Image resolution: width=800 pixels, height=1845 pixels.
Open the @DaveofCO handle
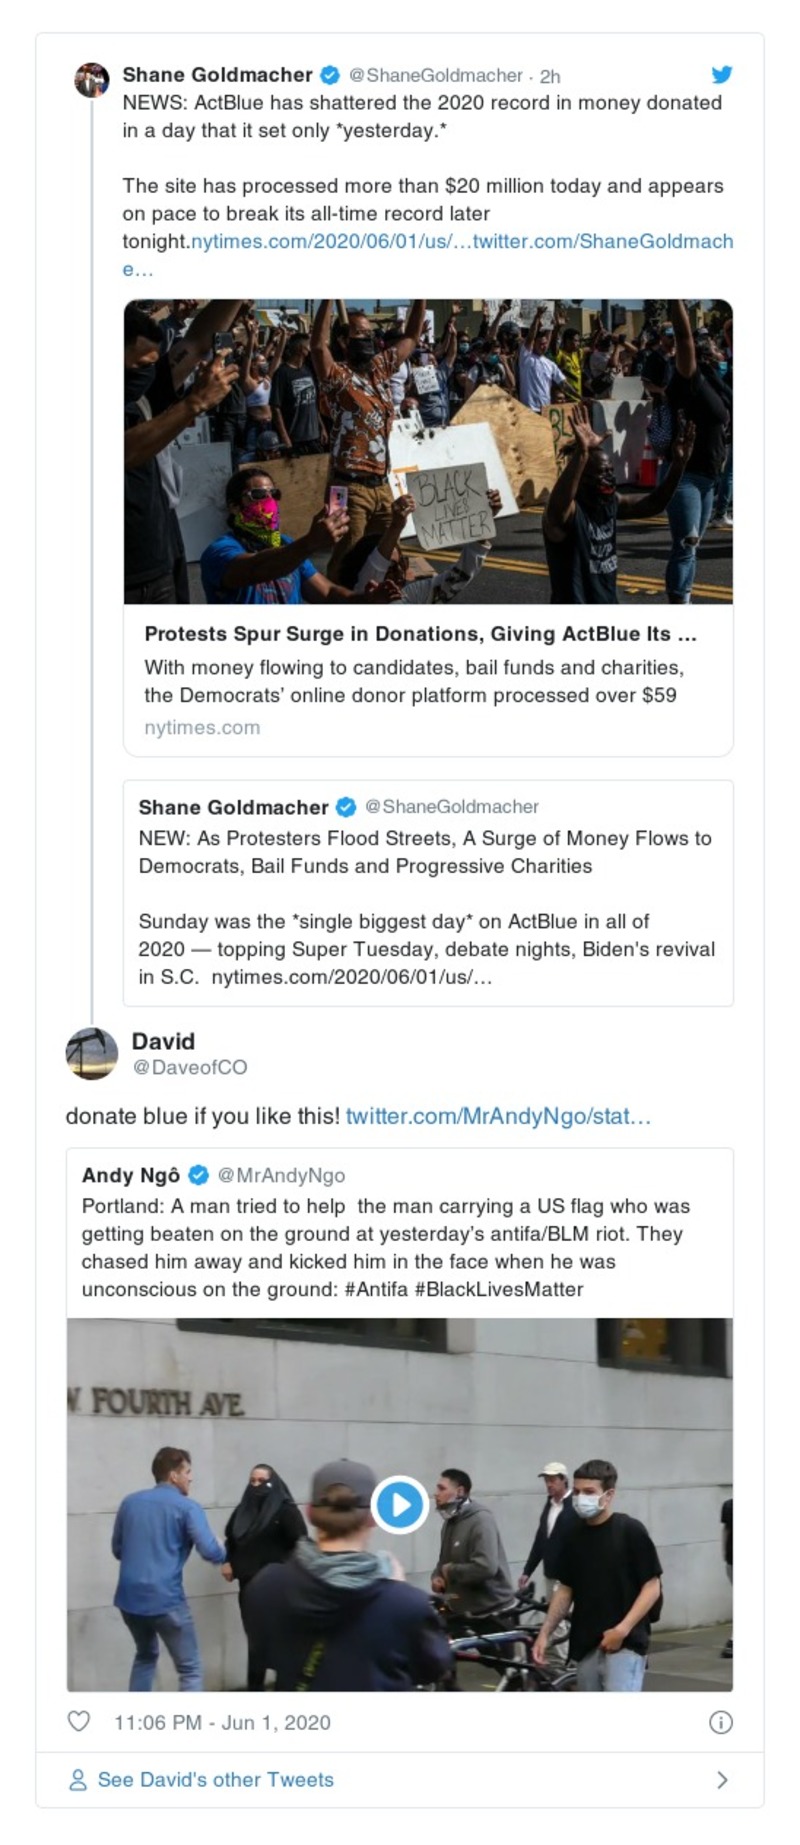[x=190, y=1068]
